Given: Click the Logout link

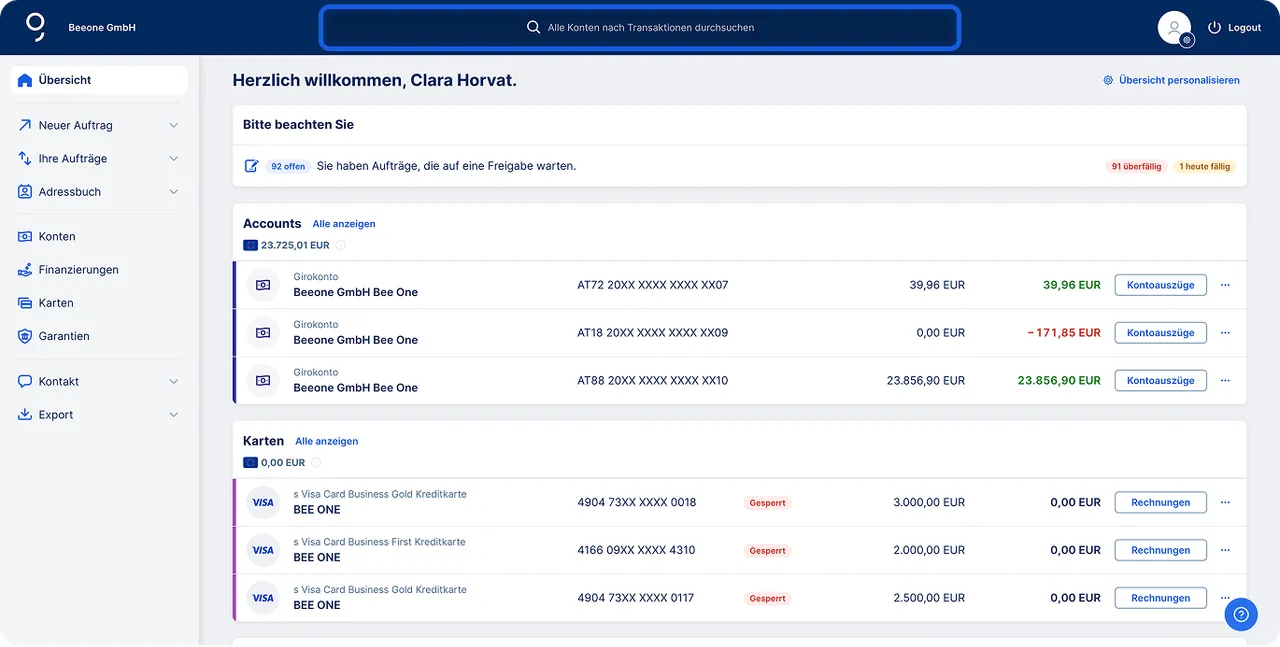Looking at the screenshot, I should [1244, 28].
